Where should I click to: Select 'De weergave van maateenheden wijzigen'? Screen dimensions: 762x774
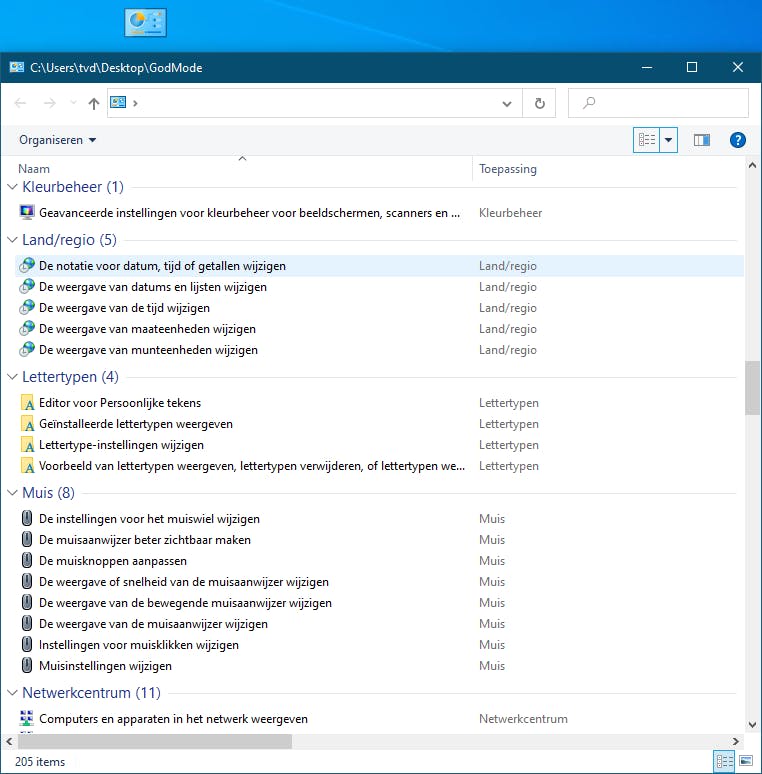click(147, 329)
